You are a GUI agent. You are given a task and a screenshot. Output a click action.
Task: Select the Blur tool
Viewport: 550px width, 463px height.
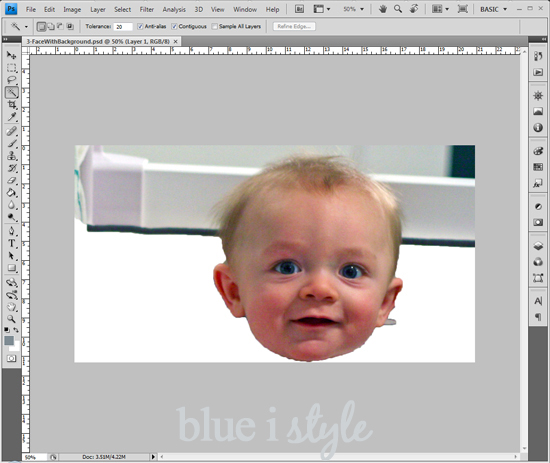point(12,205)
